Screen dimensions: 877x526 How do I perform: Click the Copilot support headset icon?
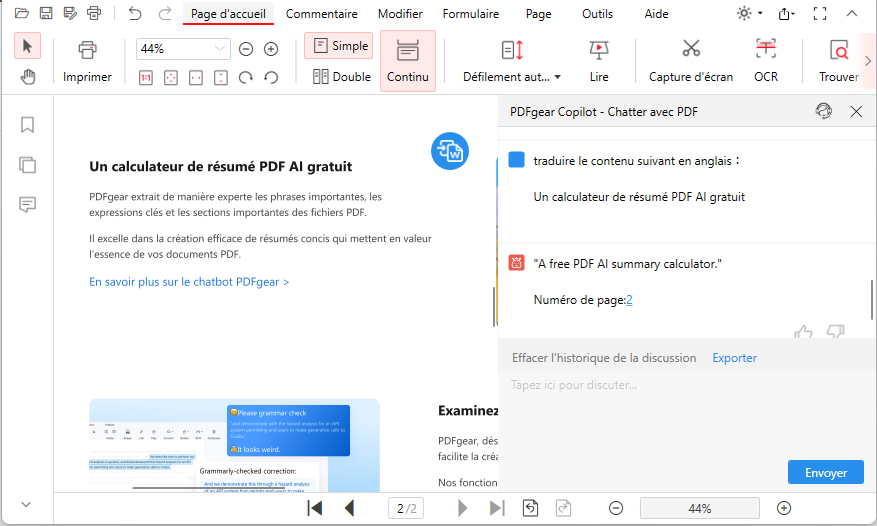823,111
